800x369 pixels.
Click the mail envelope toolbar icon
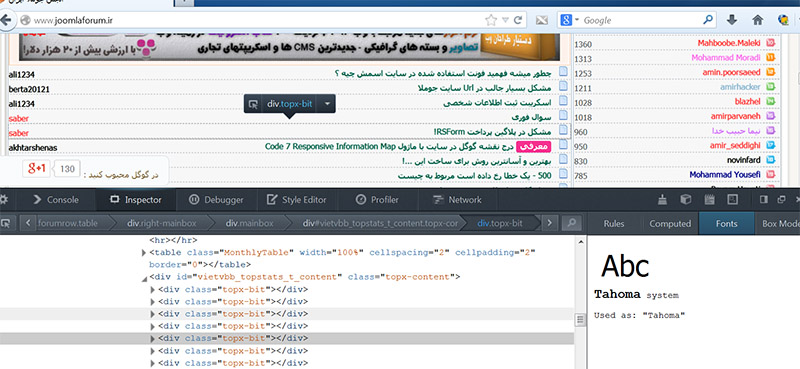tap(541, 20)
